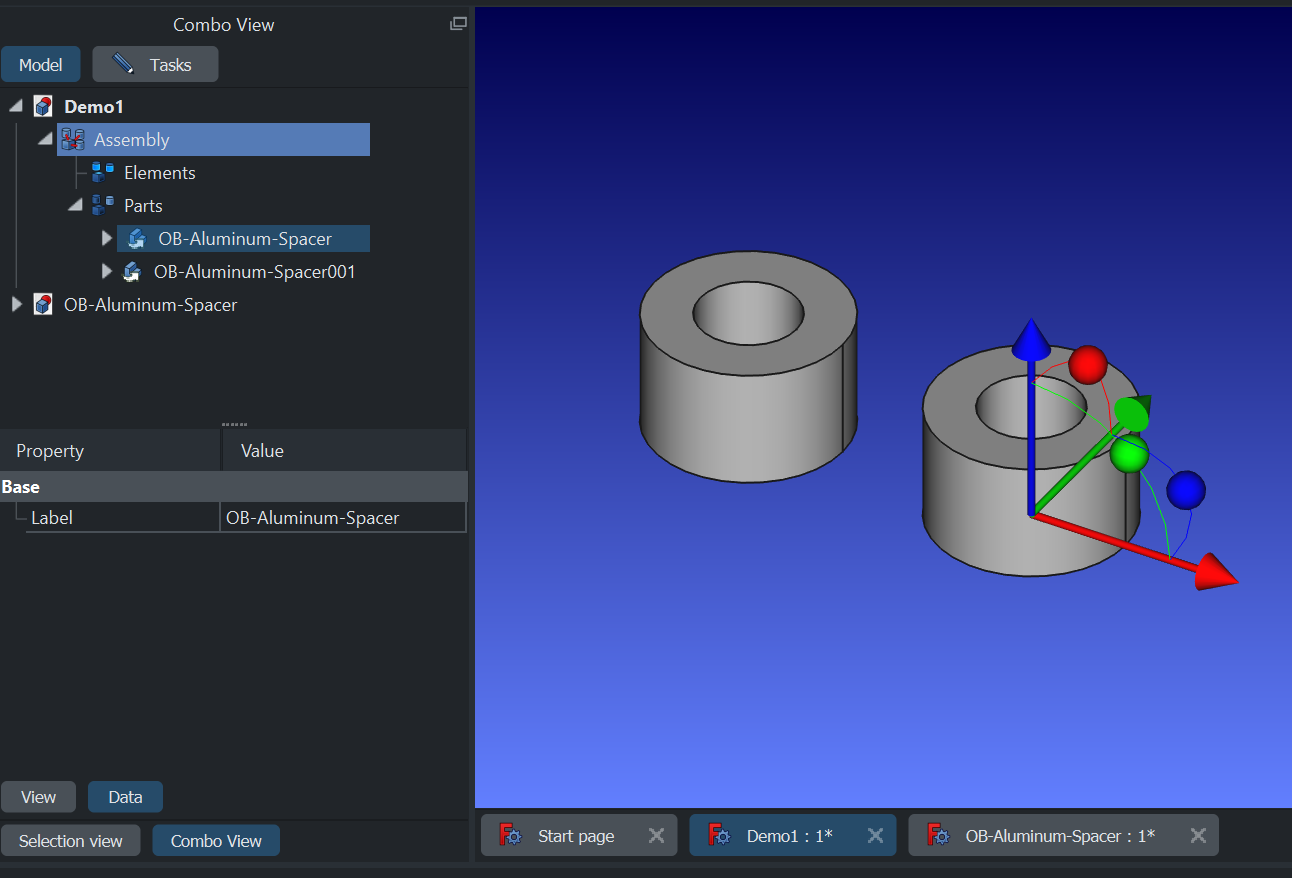
Task: Expand the bottom OB-Aluminum-Spacer document node
Action: (x=16, y=304)
